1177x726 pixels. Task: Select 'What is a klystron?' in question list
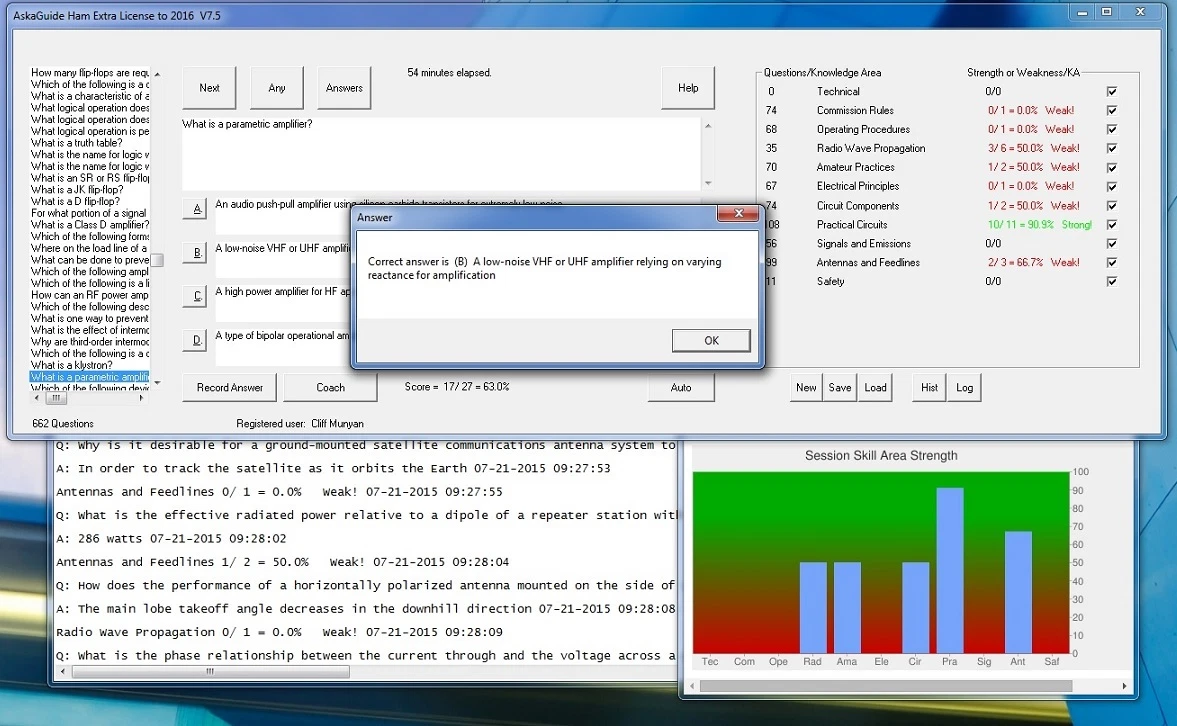point(72,365)
